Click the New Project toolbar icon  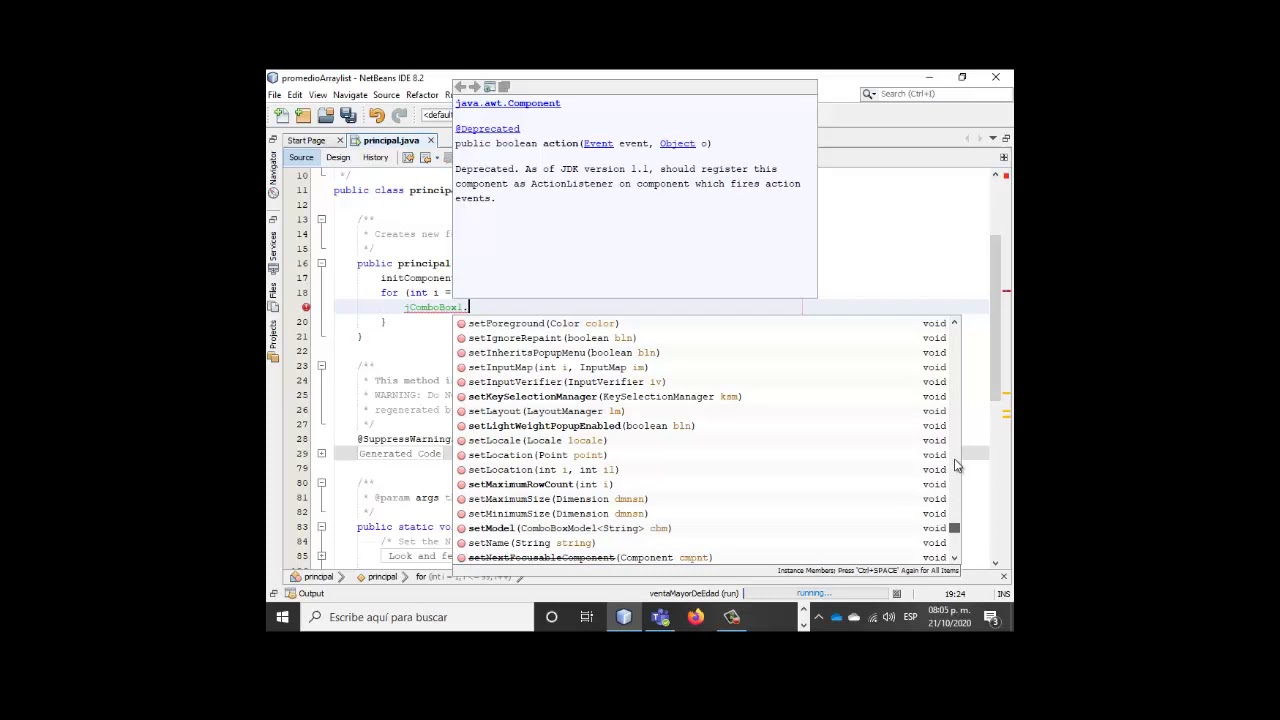pyautogui.click(x=303, y=116)
